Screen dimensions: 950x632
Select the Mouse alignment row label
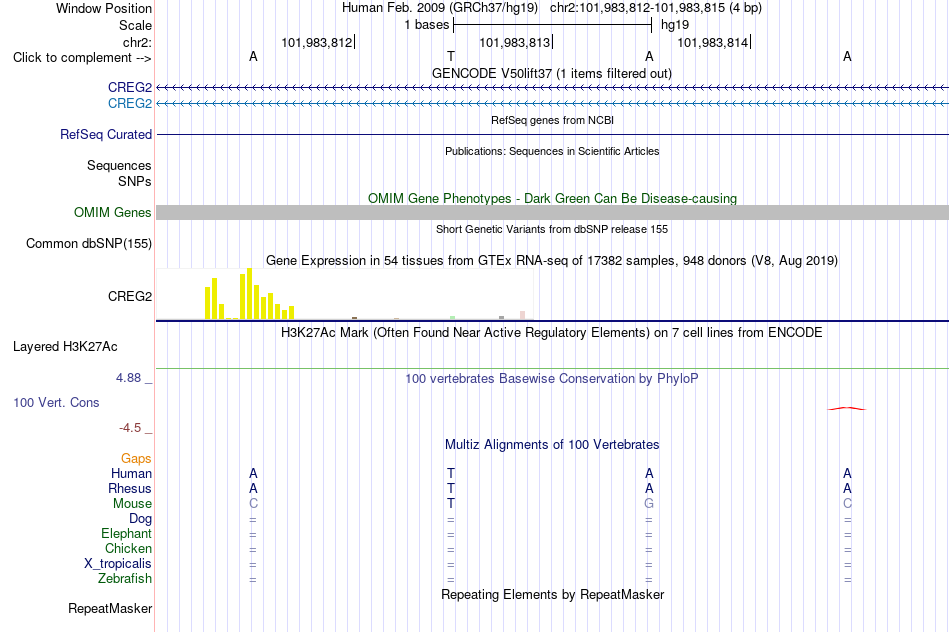(132, 504)
